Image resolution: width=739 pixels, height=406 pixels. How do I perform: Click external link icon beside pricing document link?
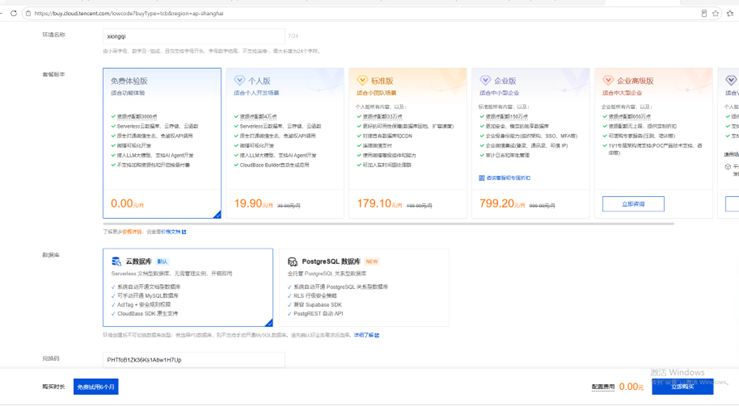[x=184, y=232]
